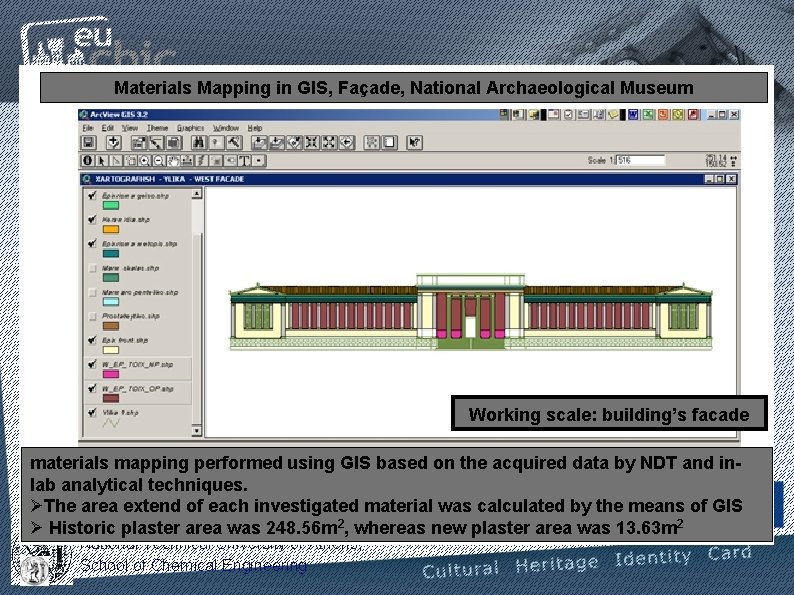Click the legend scrollbar down arrow

[197, 431]
